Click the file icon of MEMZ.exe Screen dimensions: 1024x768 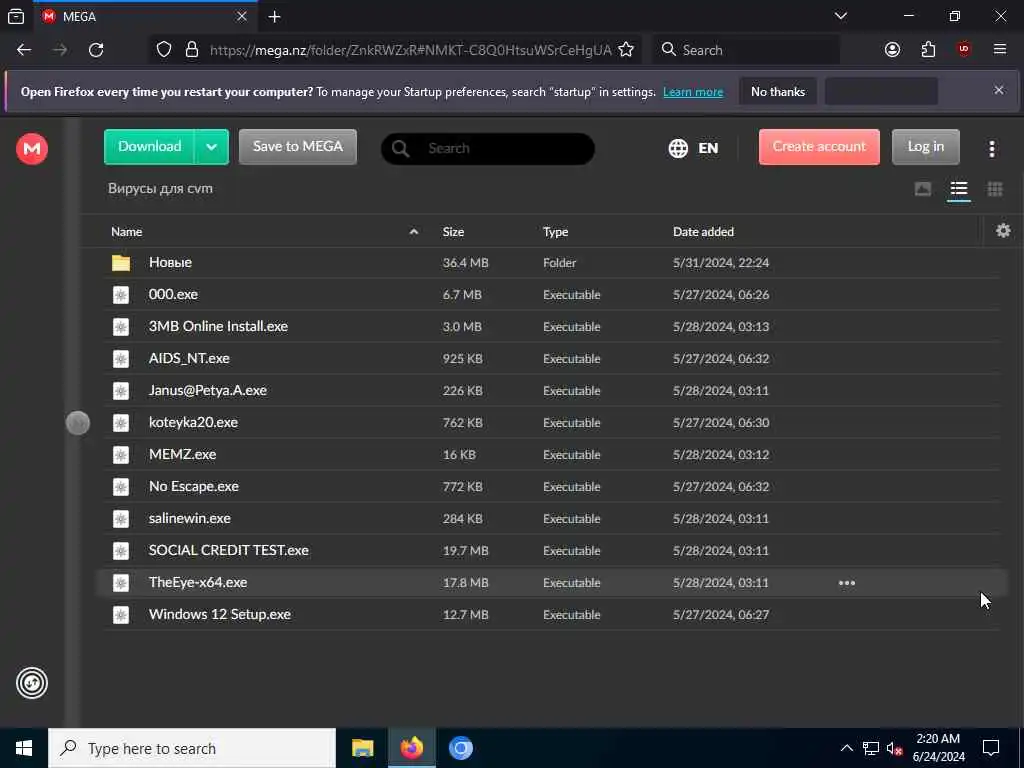[x=121, y=455]
